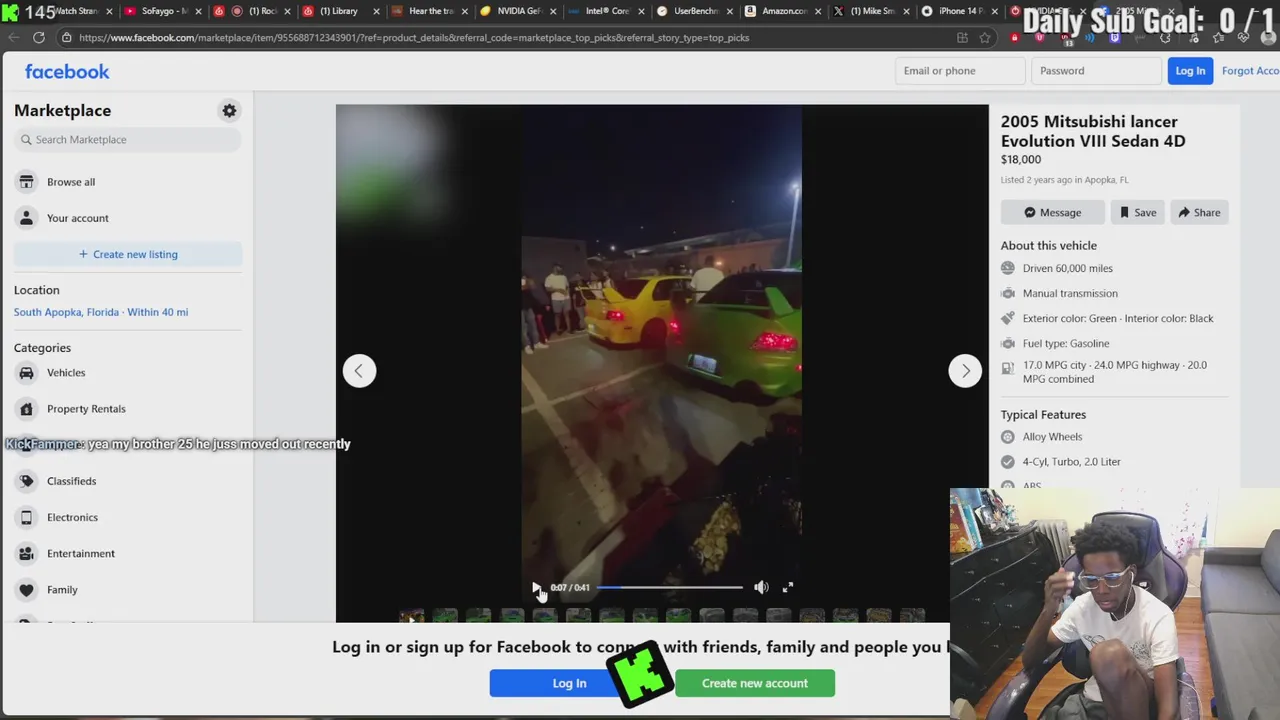Enter fullscreen on the video

click(788, 588)
